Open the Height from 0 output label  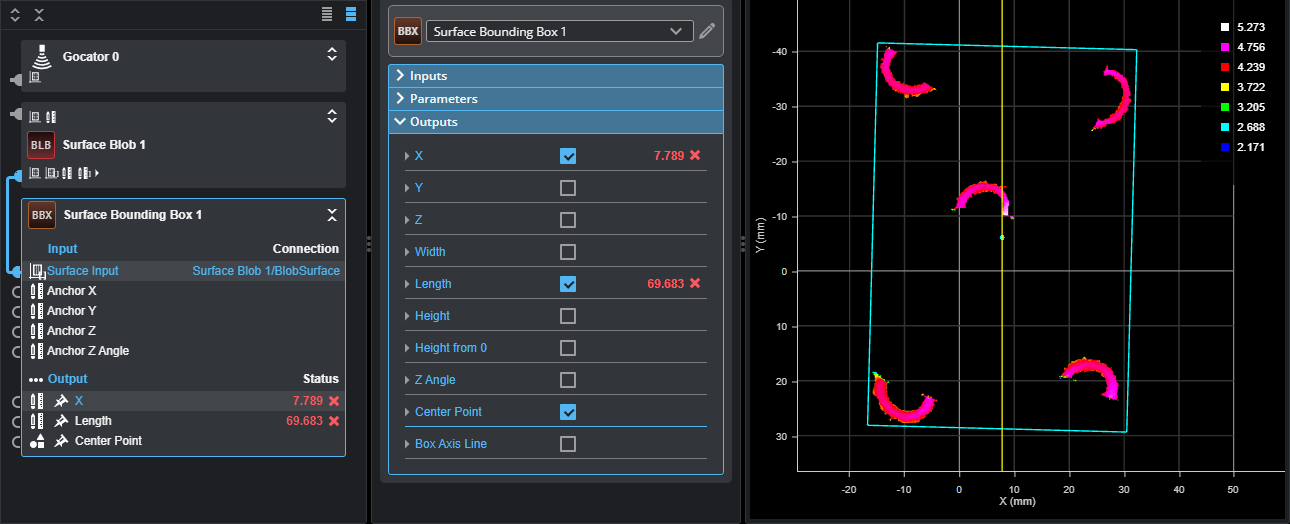click(x=451, y=348)
